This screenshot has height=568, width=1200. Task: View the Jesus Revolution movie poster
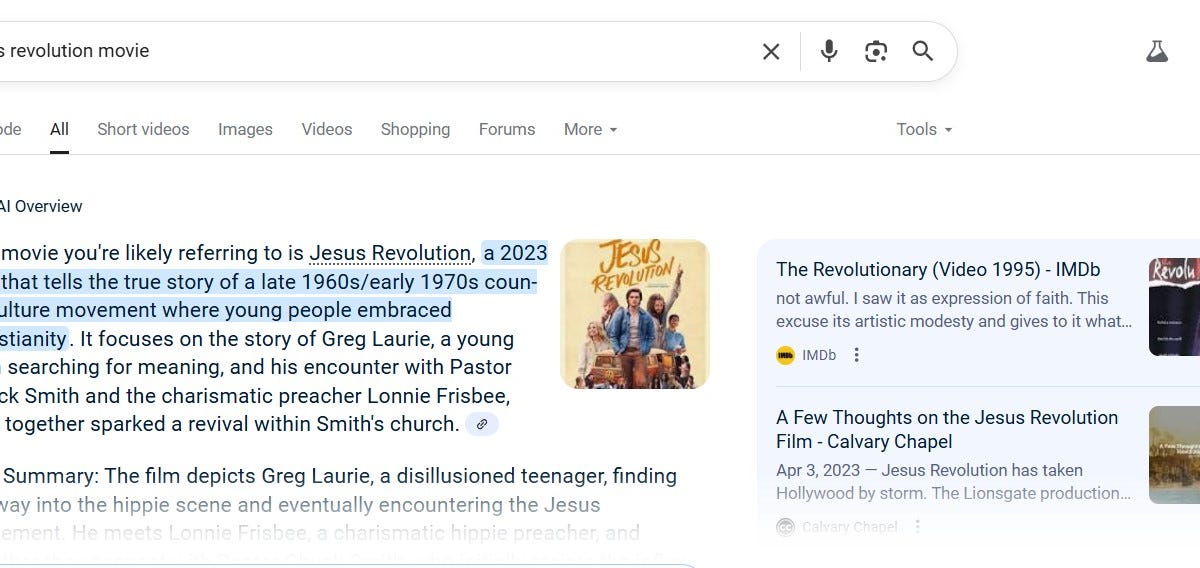[x=635, y=314]
